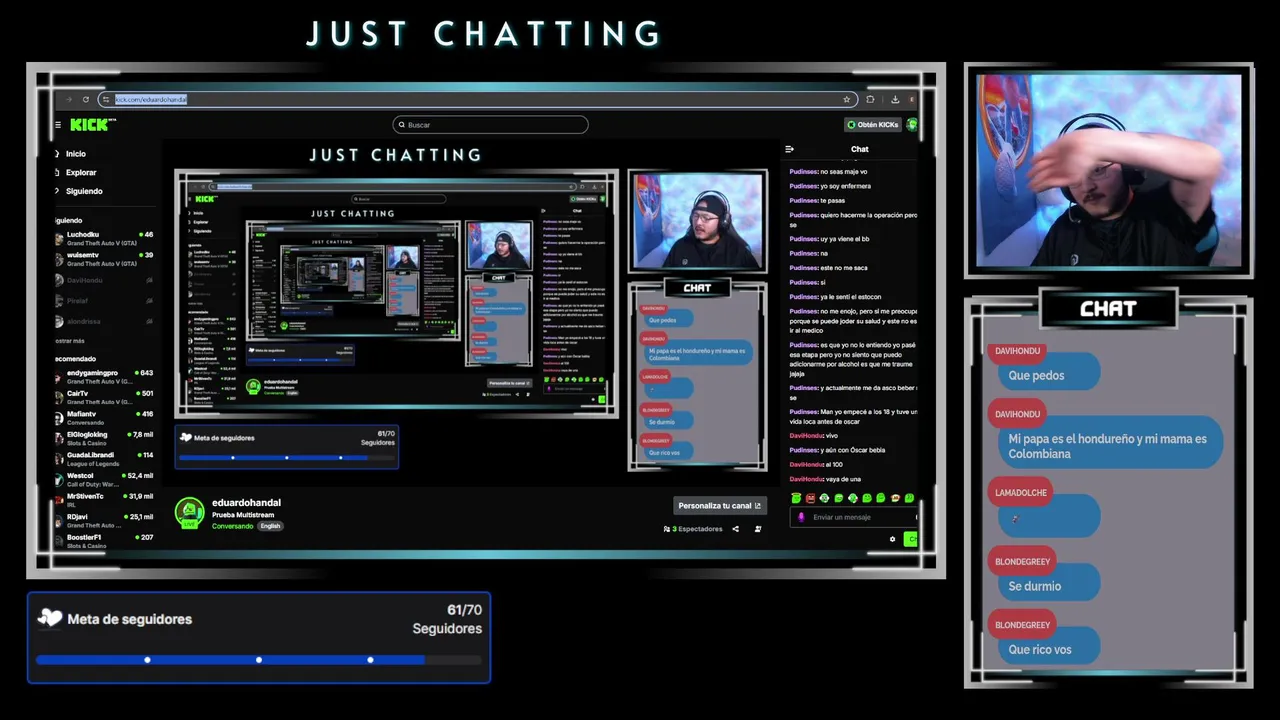Click the LAMADOLCHE name tag in overlay chat
This screenshot has width=1280, height=720.
click(1021, 493)
